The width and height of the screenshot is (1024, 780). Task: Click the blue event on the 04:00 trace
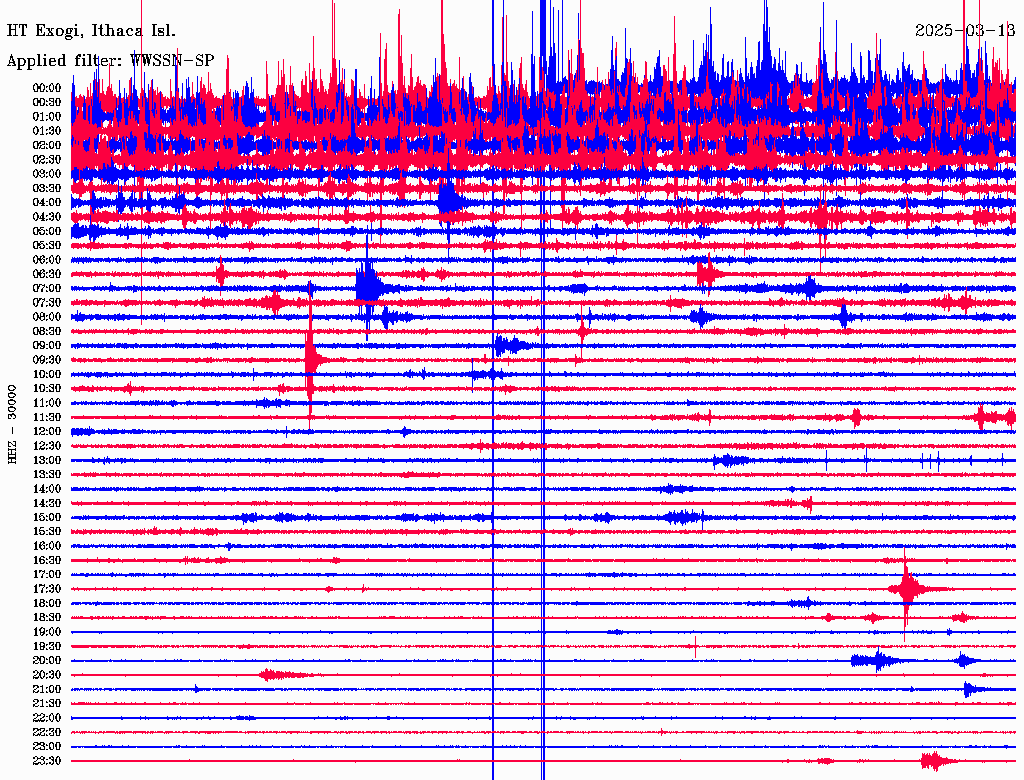pyautogui.click(x=449, y=202)
